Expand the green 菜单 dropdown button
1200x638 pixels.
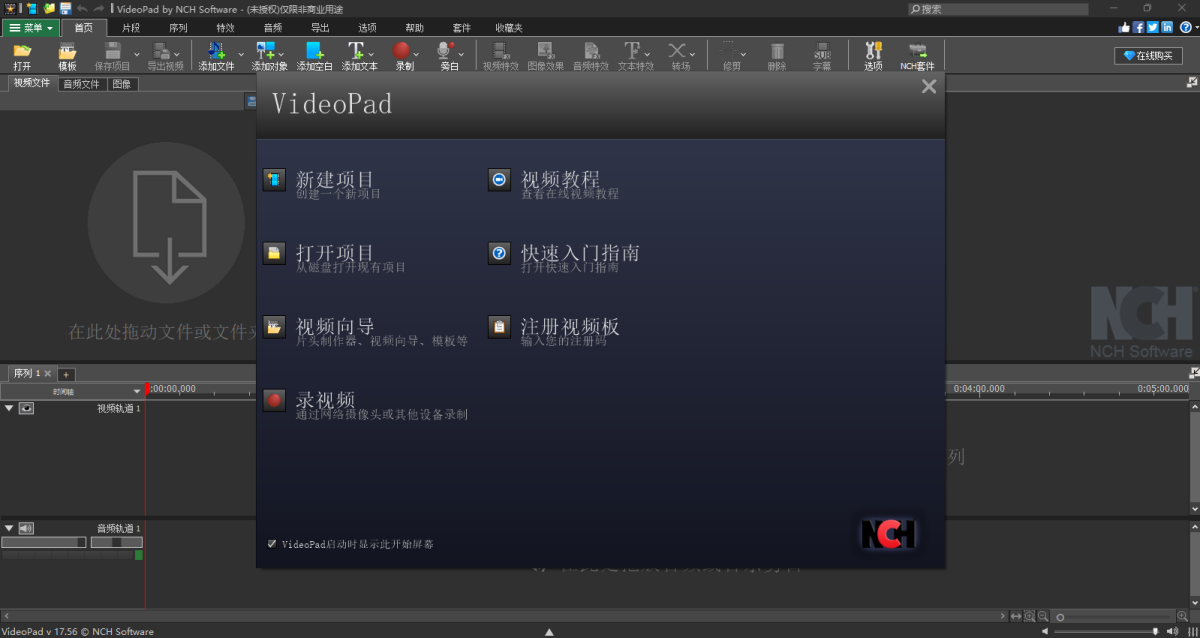30,28
